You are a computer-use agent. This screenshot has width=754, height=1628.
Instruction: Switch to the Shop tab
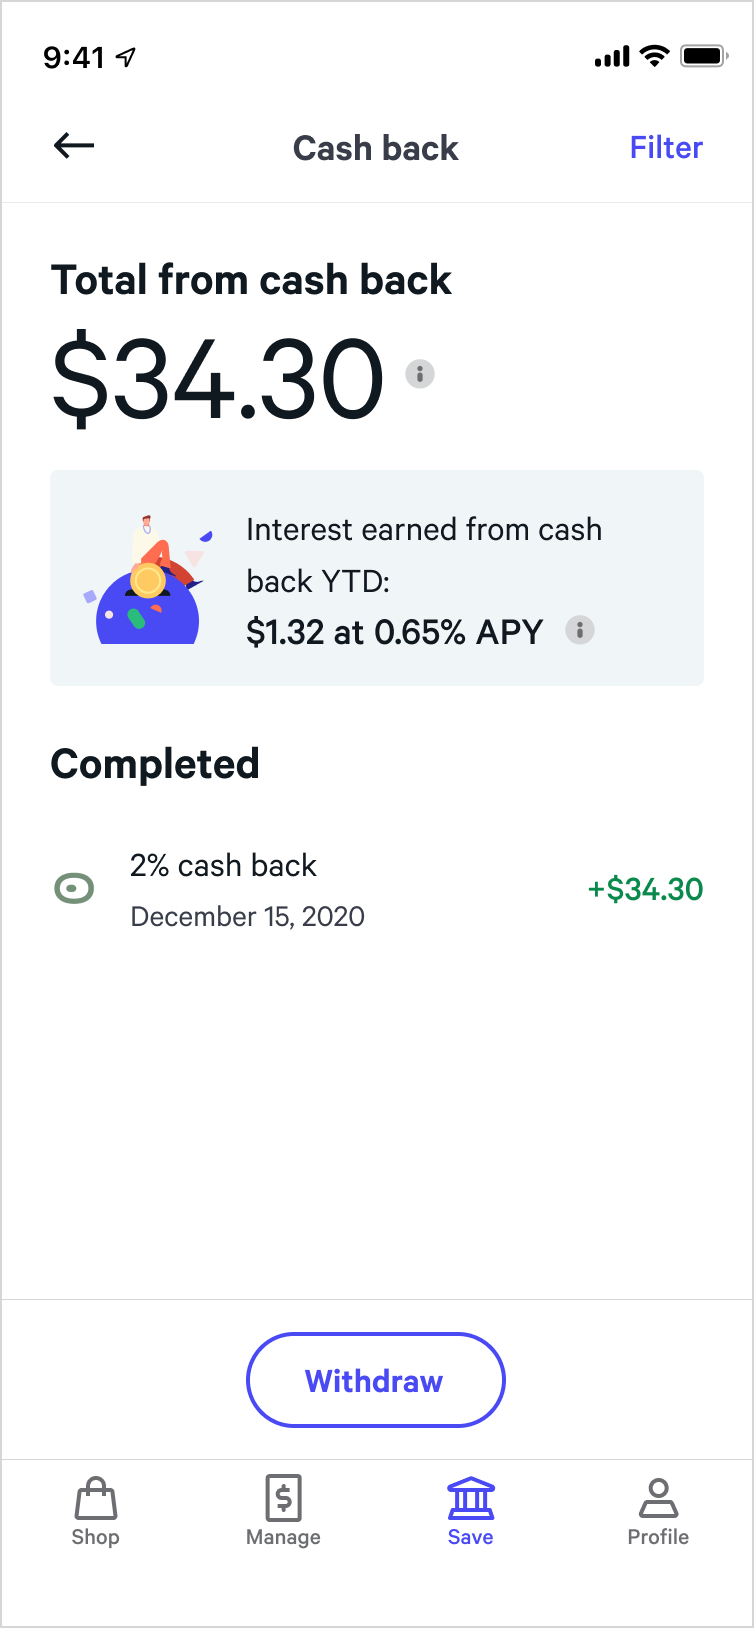pyautogui.click(x=96, y=1511)
